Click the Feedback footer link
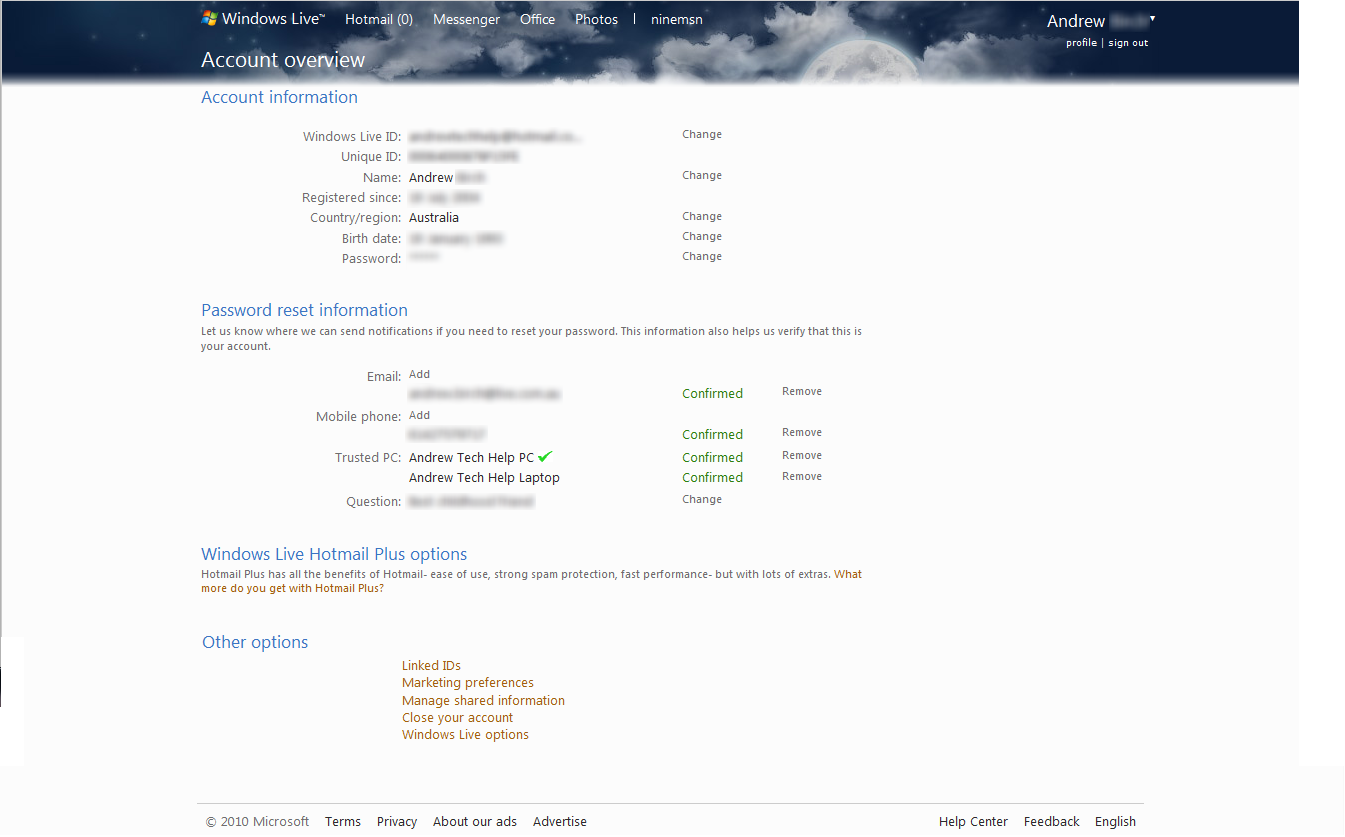Screen dimensions: 1345x837 click(1052, 821)
